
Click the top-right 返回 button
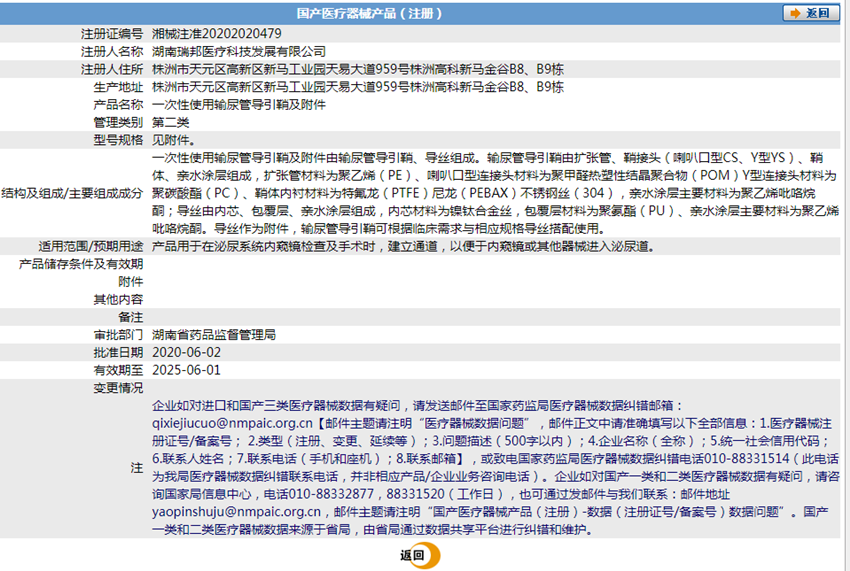810,13
